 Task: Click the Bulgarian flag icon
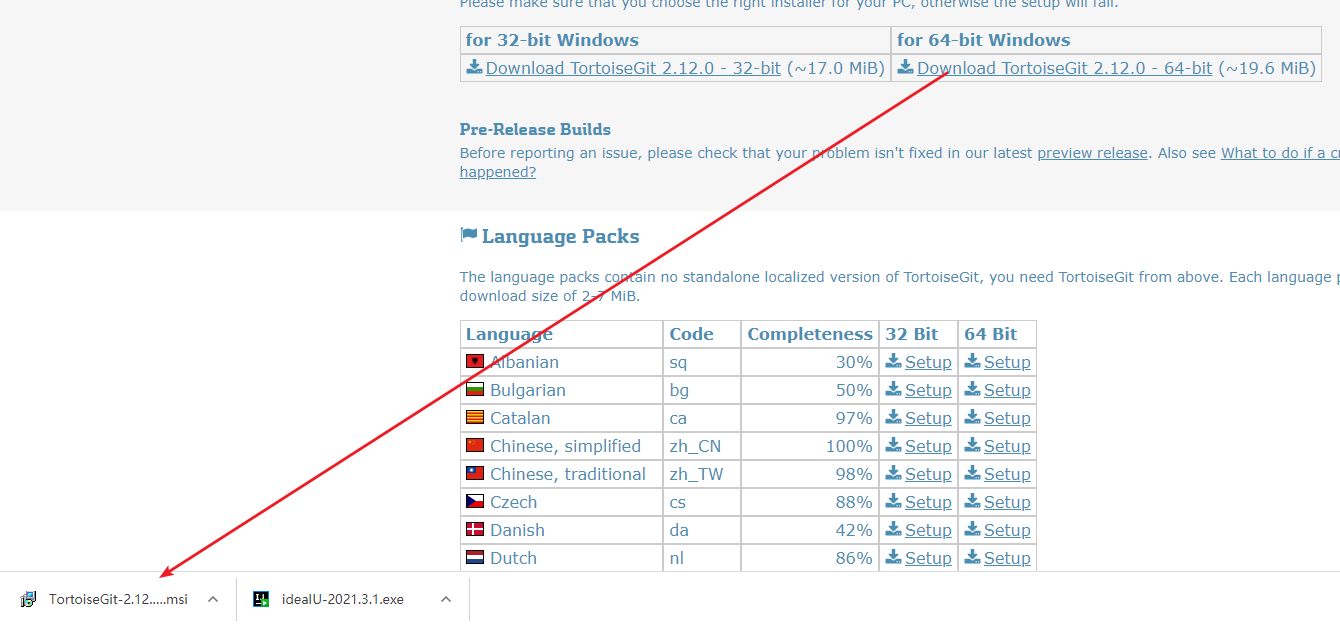pos(475,389)
